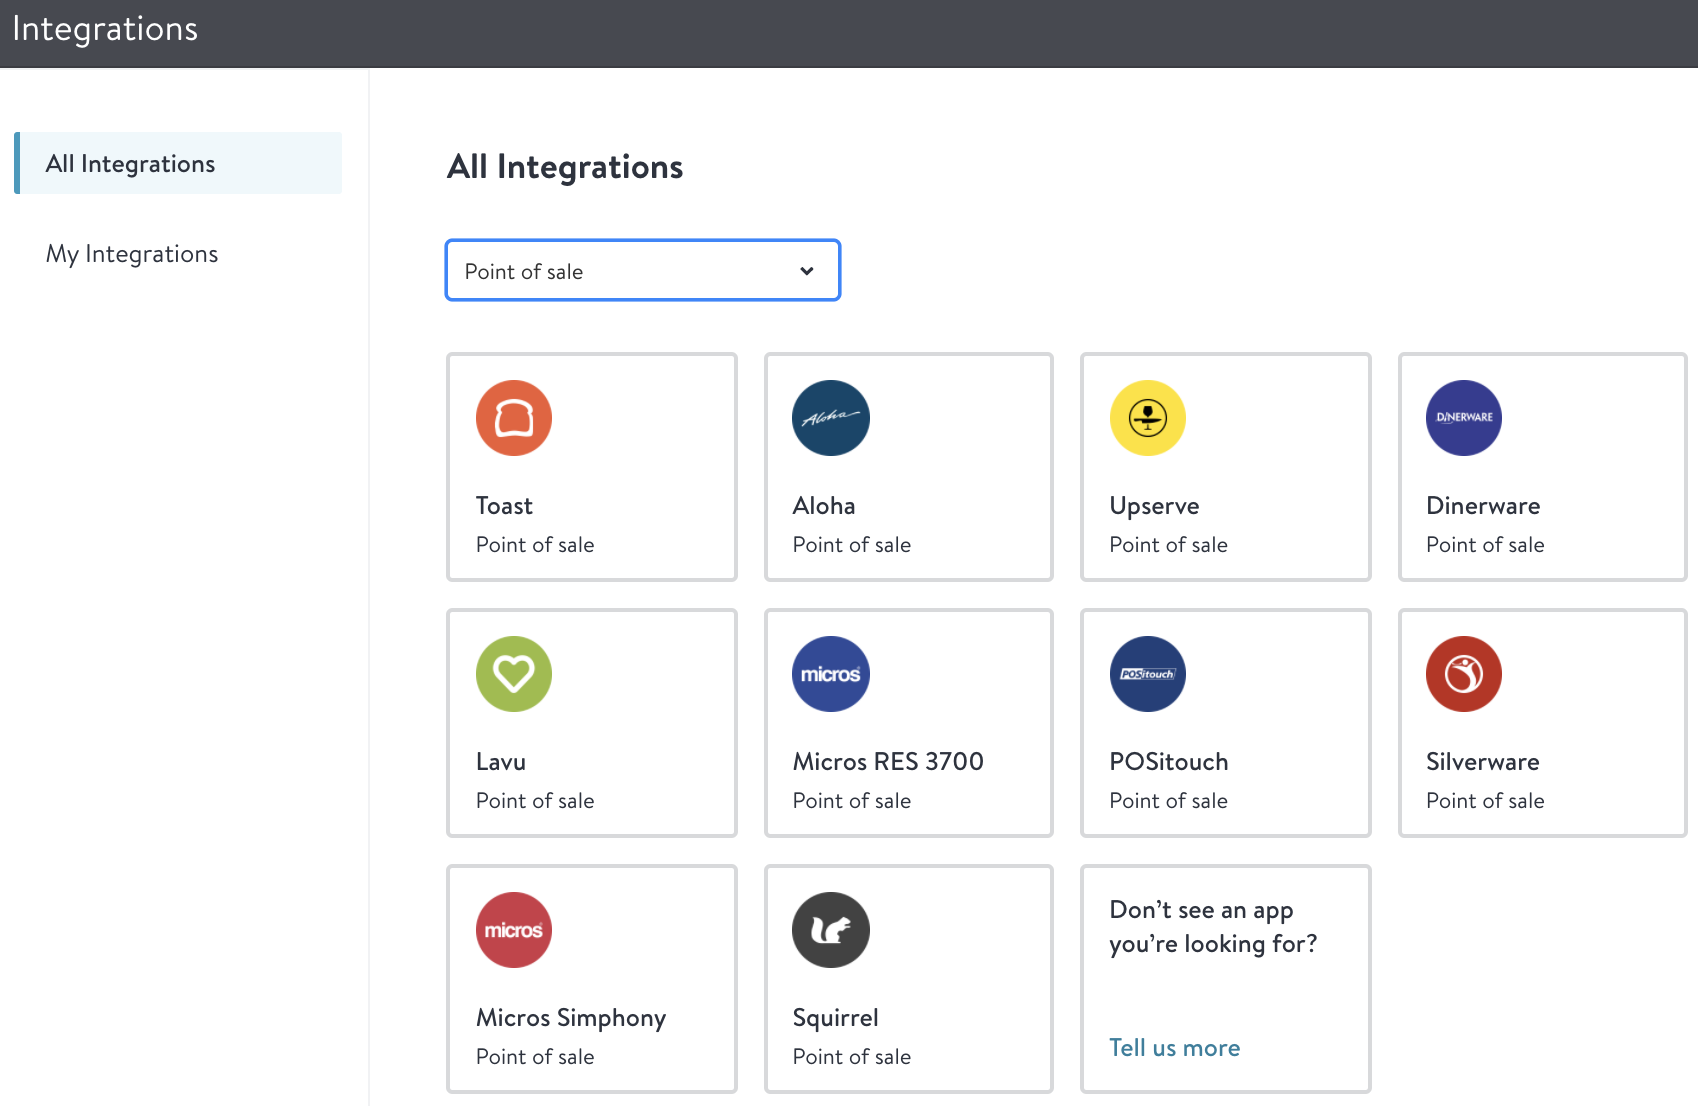Click the Toast orange bread logo icon
The width and height of the screenshot is (1698, 1106).
514,418
